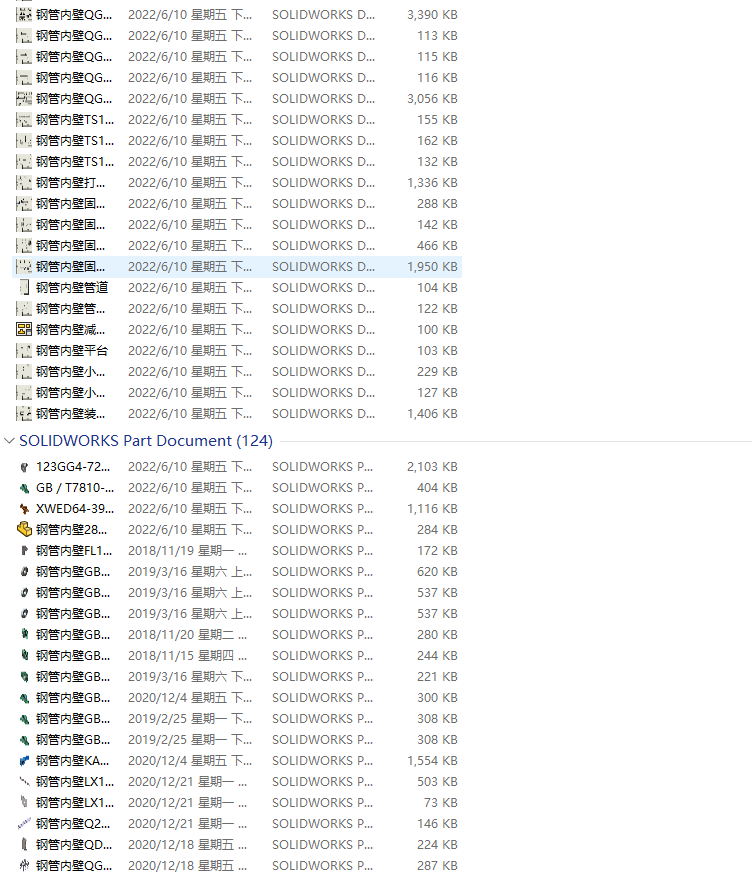This screenshot has width=752, height=873.
Task: Select the file name 钢管内壁QD...
Action: [x=74, y=845]
